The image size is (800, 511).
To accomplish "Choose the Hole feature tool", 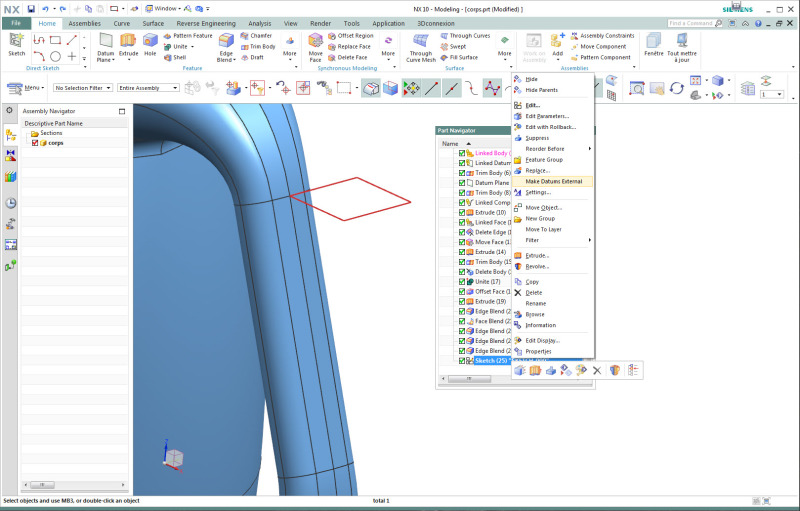I will click(149, 45).
